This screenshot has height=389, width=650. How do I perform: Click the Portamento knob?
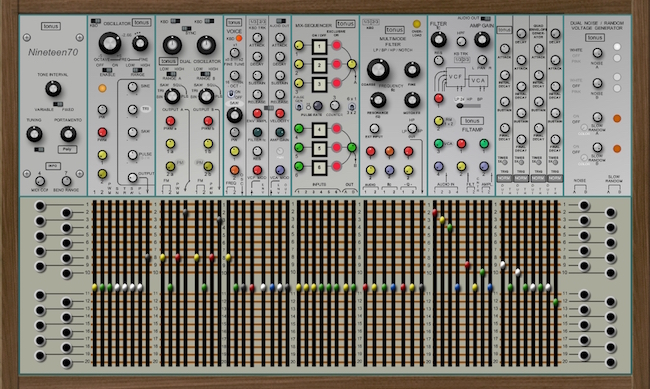point(68,134)
